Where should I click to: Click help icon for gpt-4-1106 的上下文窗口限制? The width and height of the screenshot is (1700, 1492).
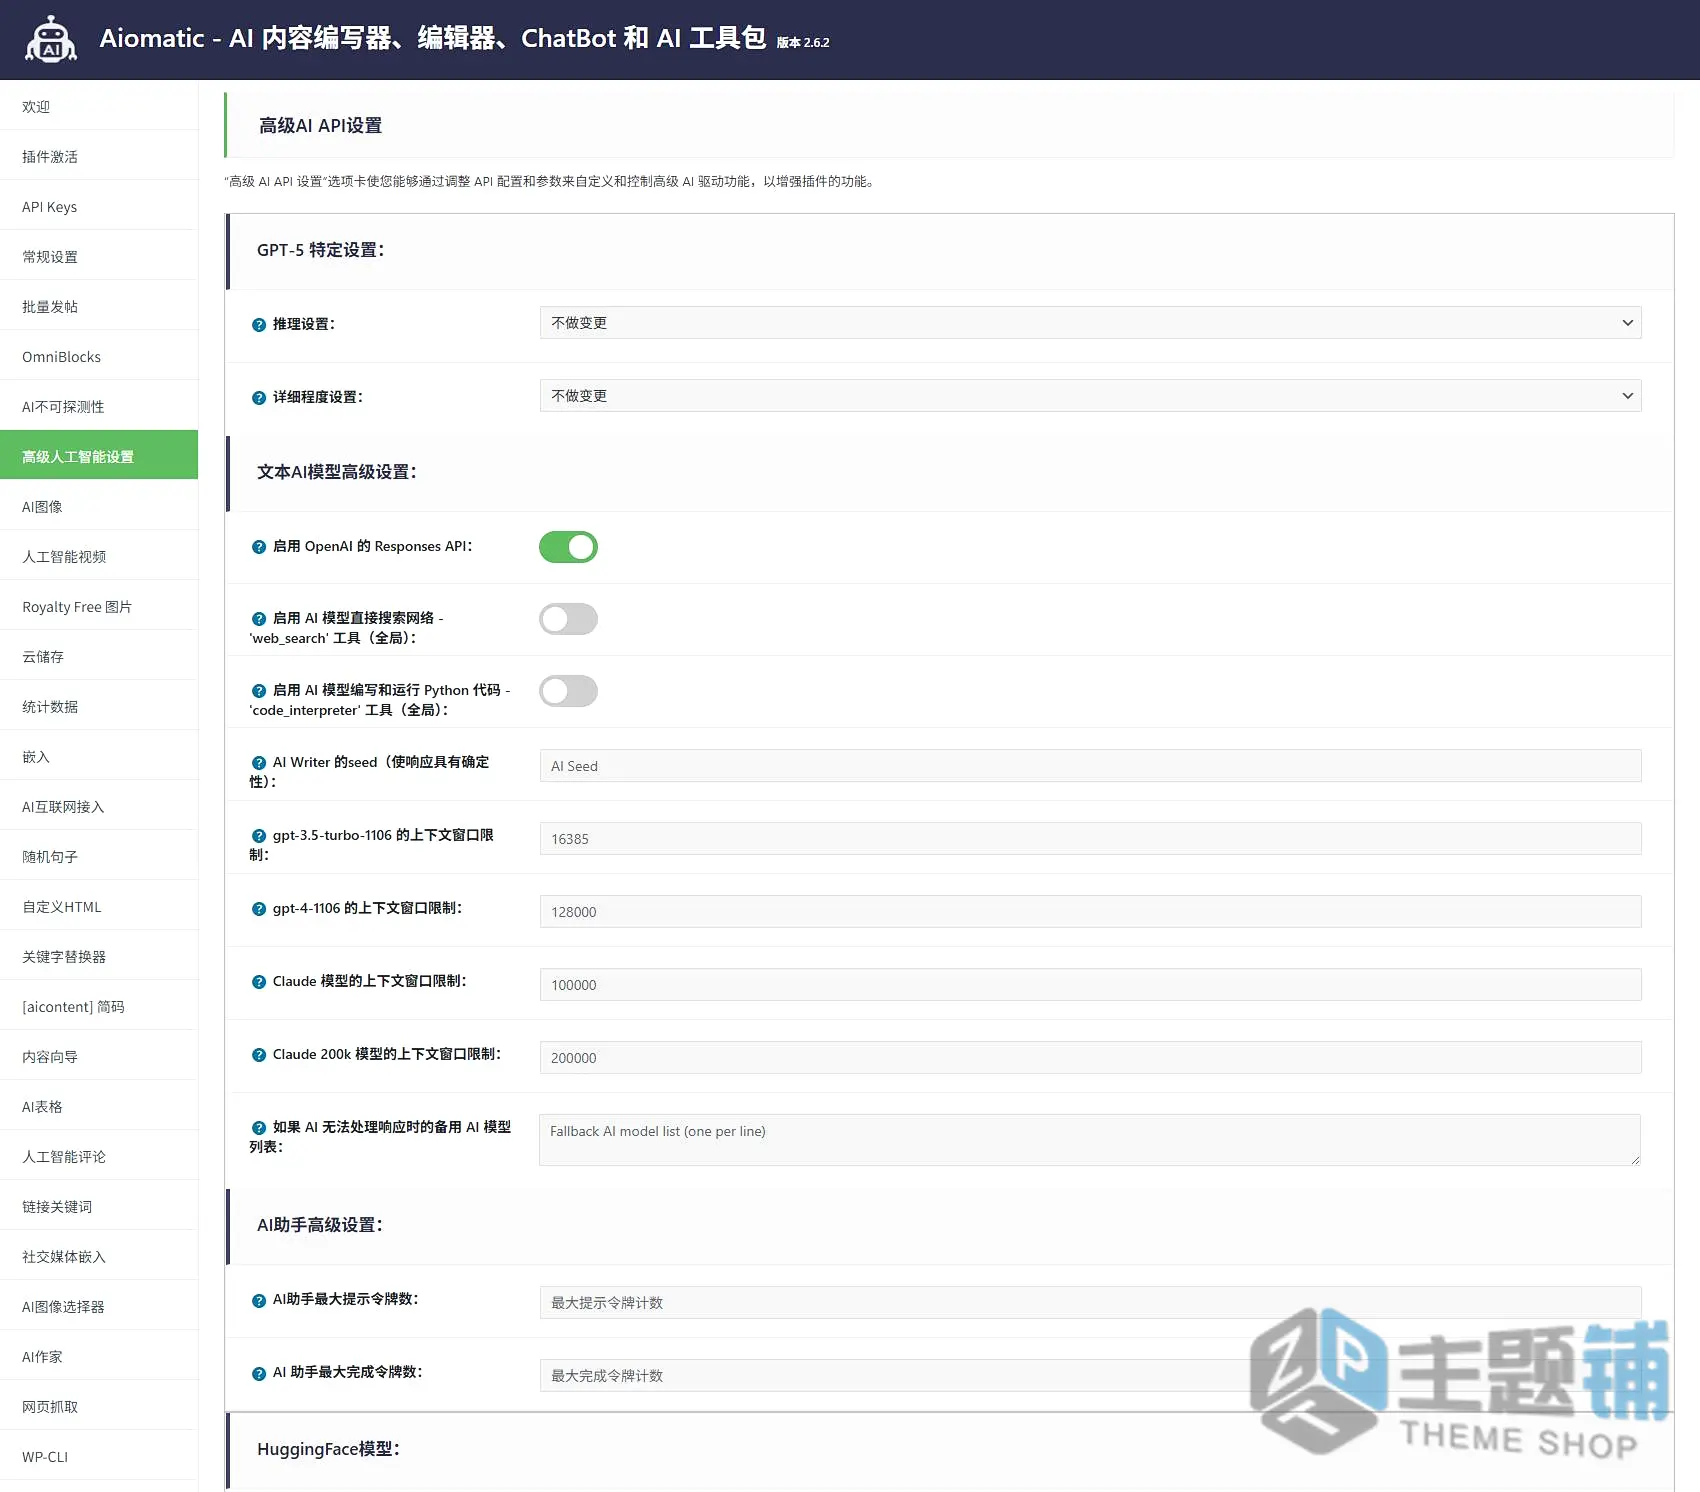259,909
